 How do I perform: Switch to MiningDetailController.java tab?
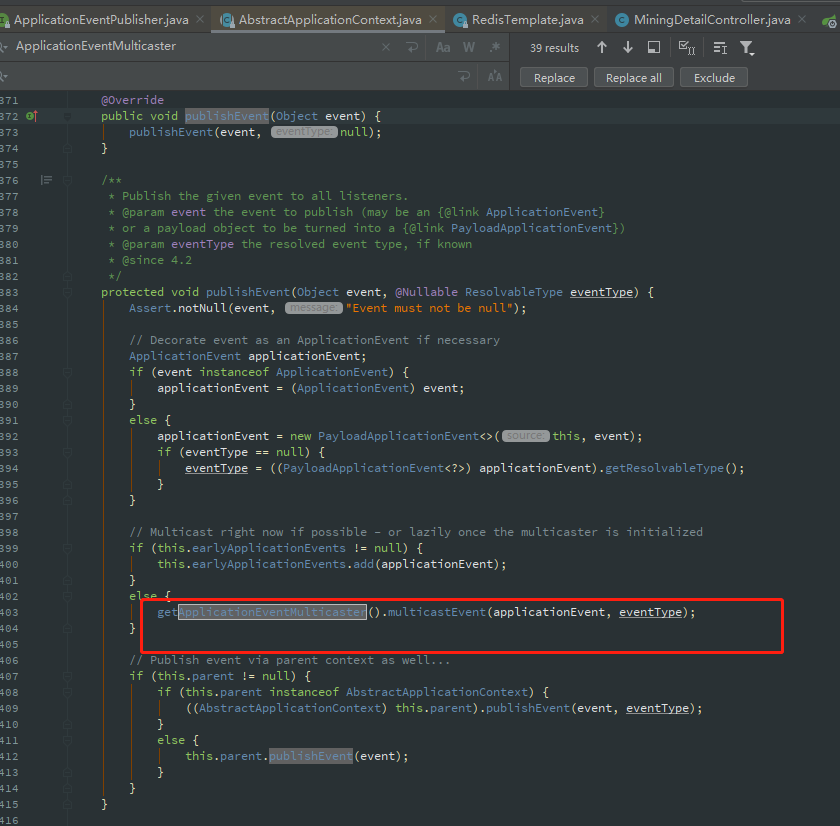(712, 20)
